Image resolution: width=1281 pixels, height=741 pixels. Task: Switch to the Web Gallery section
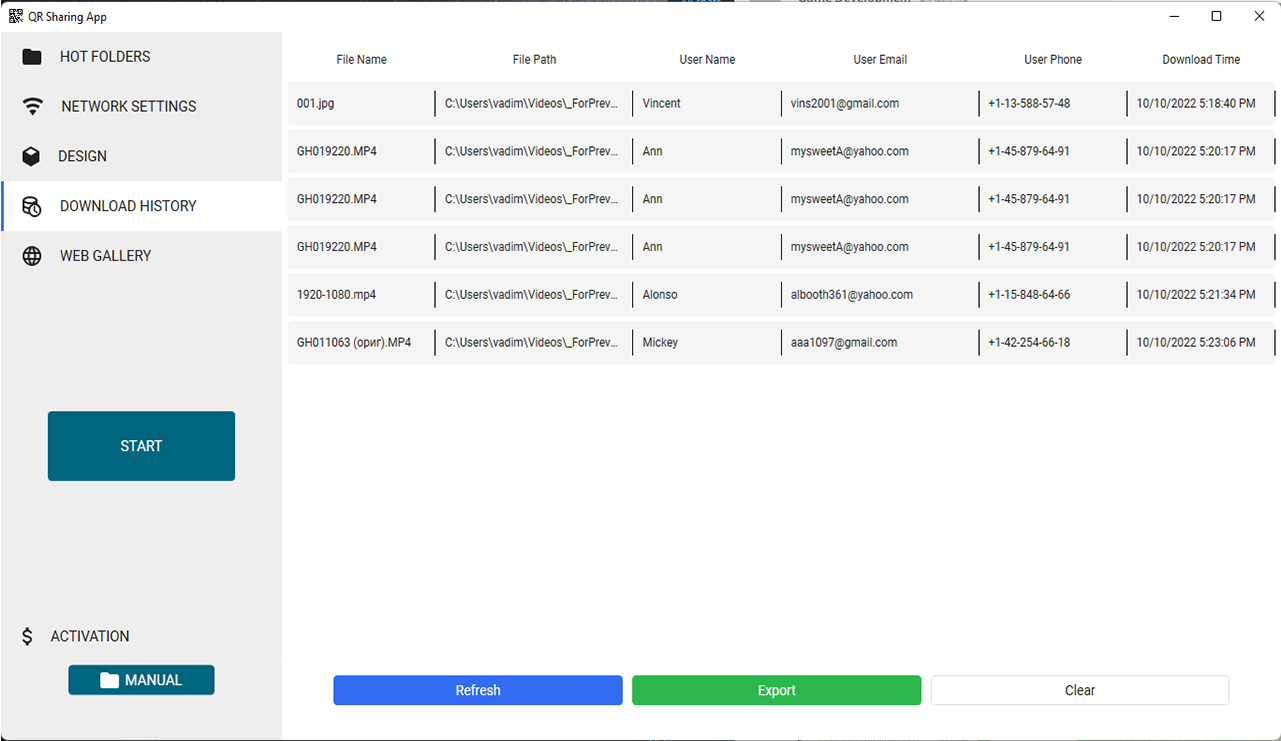pos(105,256)
